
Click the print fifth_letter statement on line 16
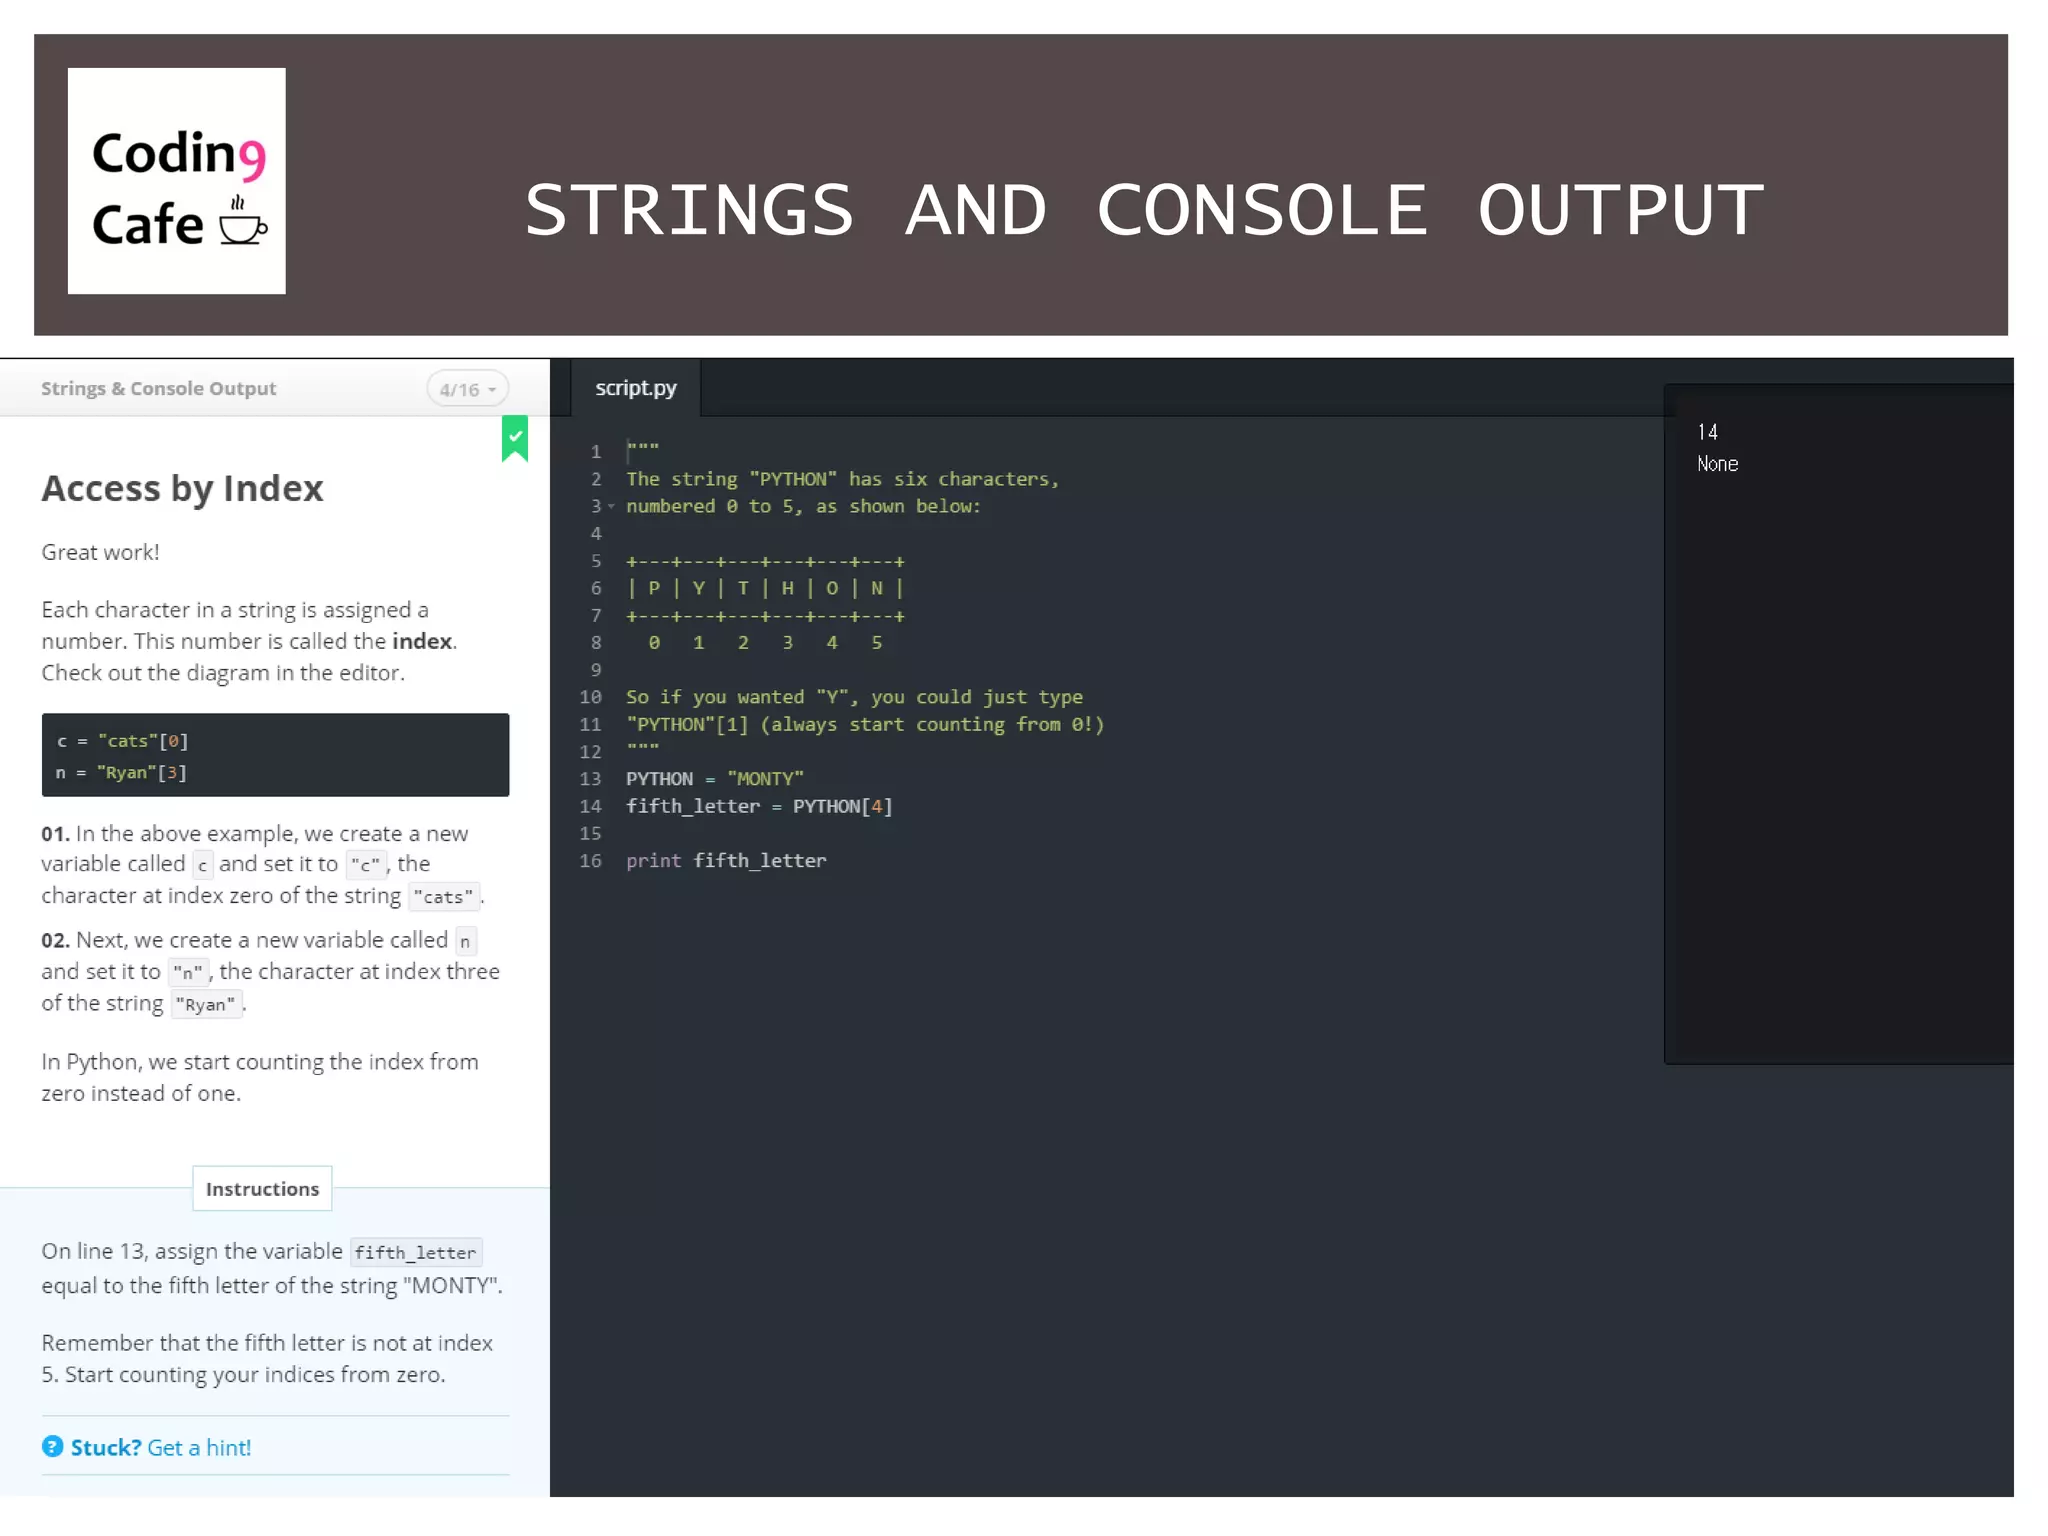726,861
